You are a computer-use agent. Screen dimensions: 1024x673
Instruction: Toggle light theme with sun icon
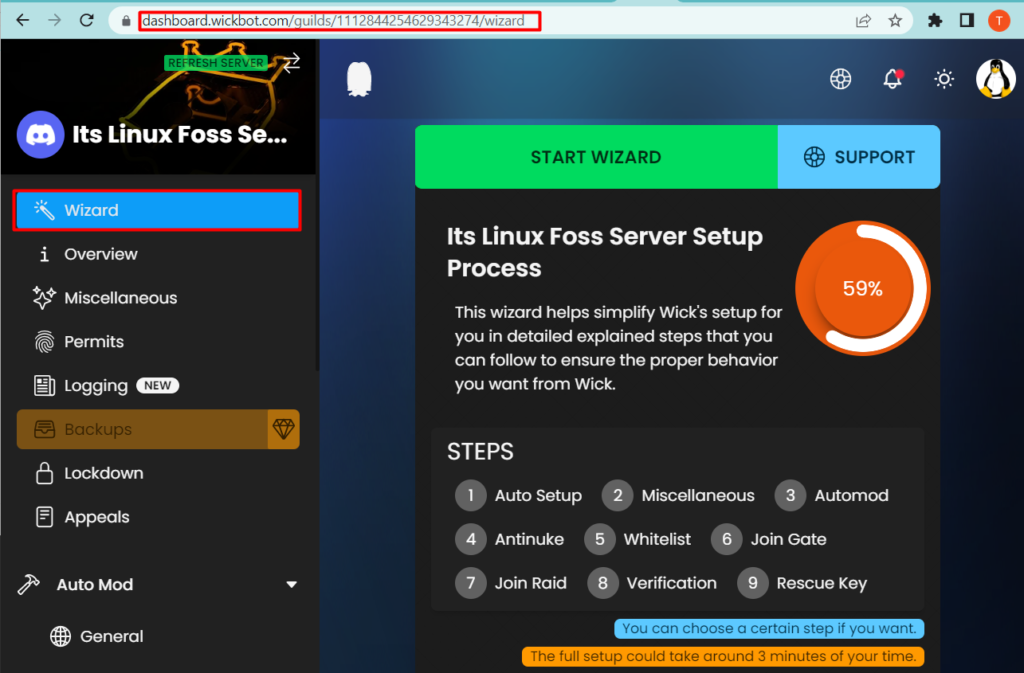(944, 79)
